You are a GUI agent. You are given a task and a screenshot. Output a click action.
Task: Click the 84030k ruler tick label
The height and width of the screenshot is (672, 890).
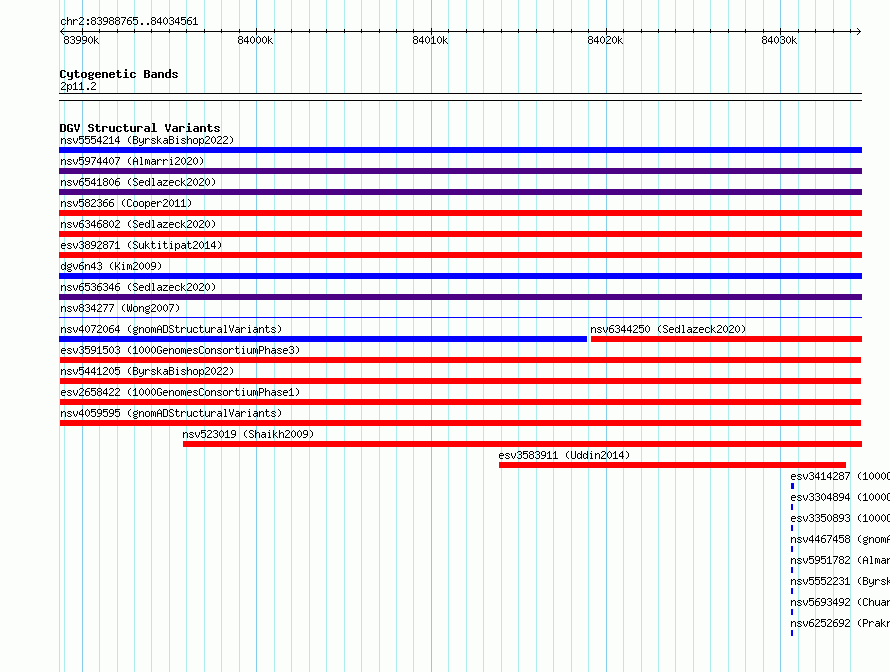(779, 40)
